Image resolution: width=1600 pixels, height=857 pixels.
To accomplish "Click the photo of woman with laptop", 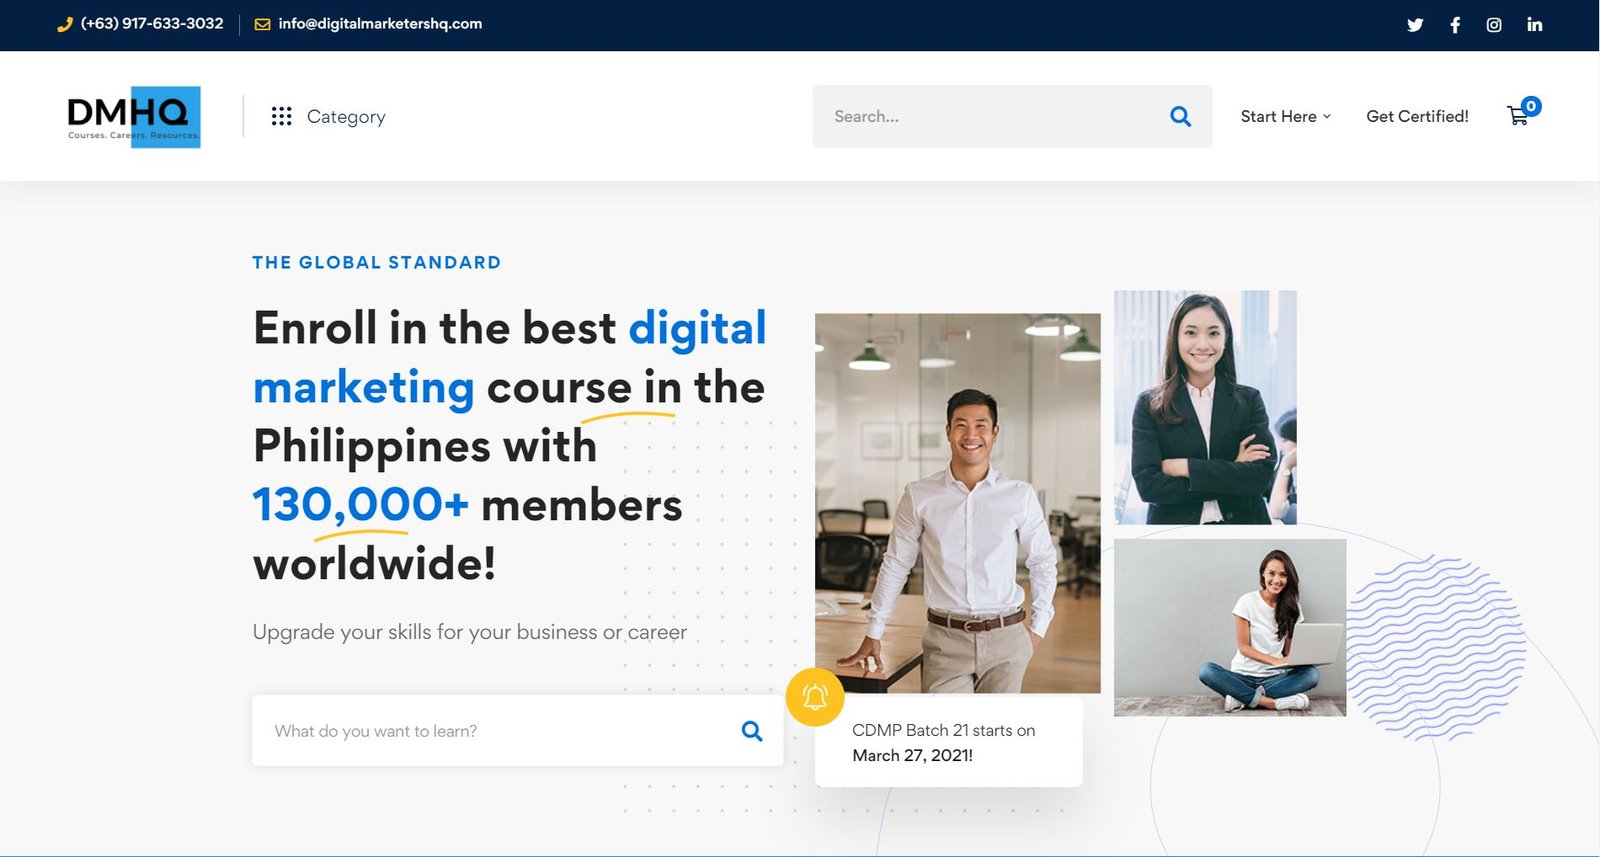I will (1229, 627).
